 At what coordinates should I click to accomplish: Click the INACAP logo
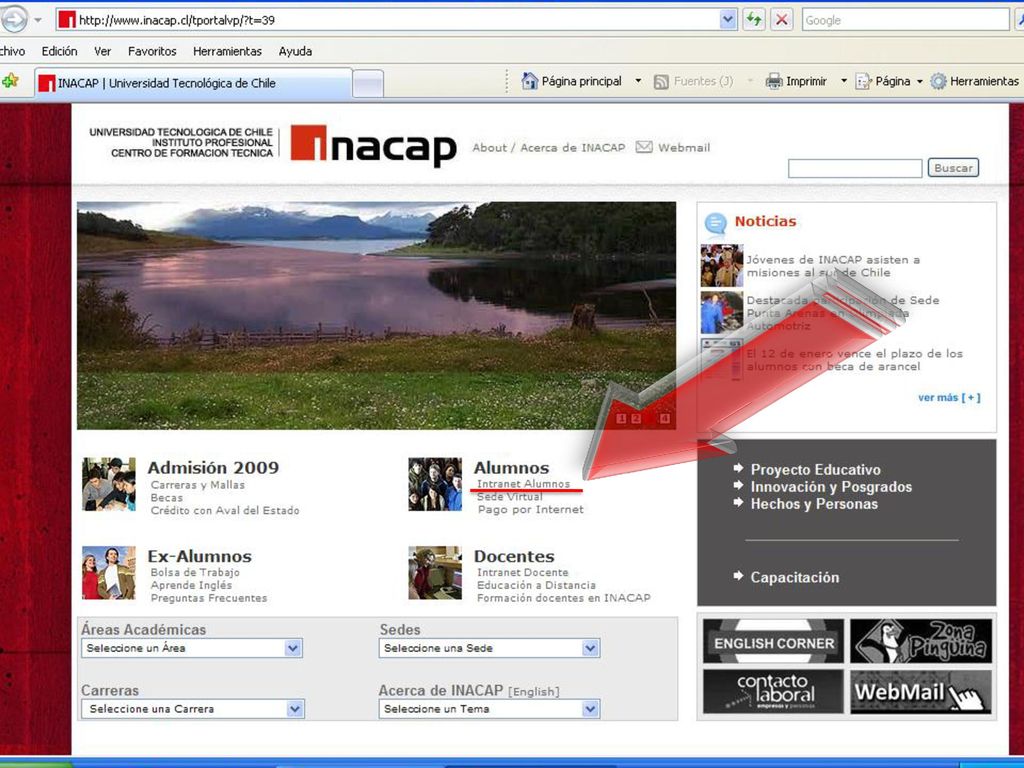click(374, 145)
